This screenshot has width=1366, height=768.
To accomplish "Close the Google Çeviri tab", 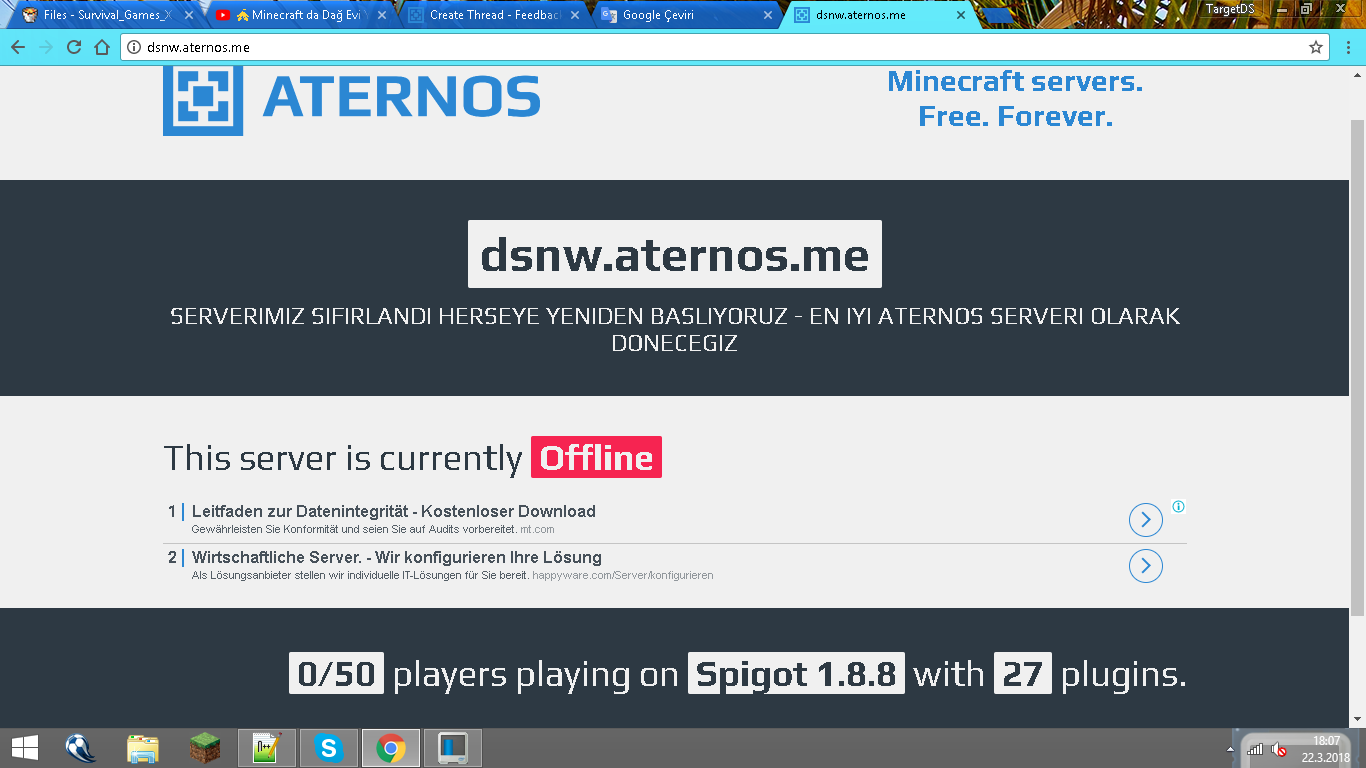I will coord(768,15).
